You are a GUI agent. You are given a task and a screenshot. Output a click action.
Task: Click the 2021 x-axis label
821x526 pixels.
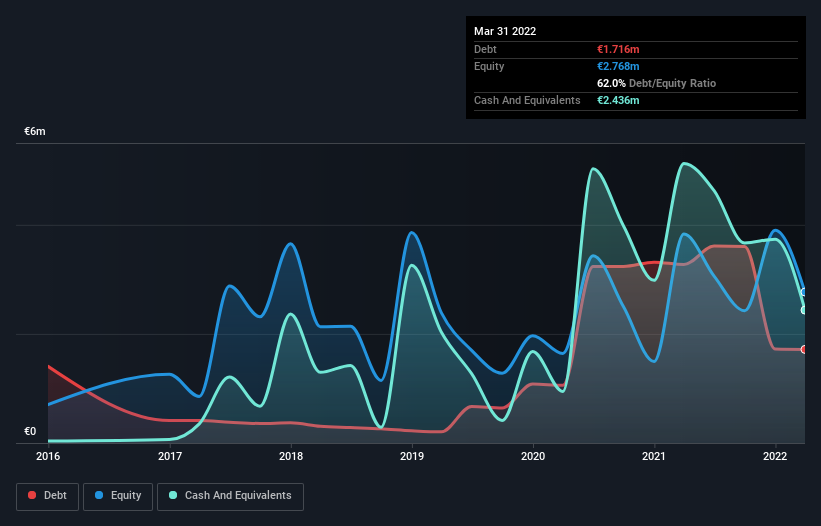coord(654,456)
